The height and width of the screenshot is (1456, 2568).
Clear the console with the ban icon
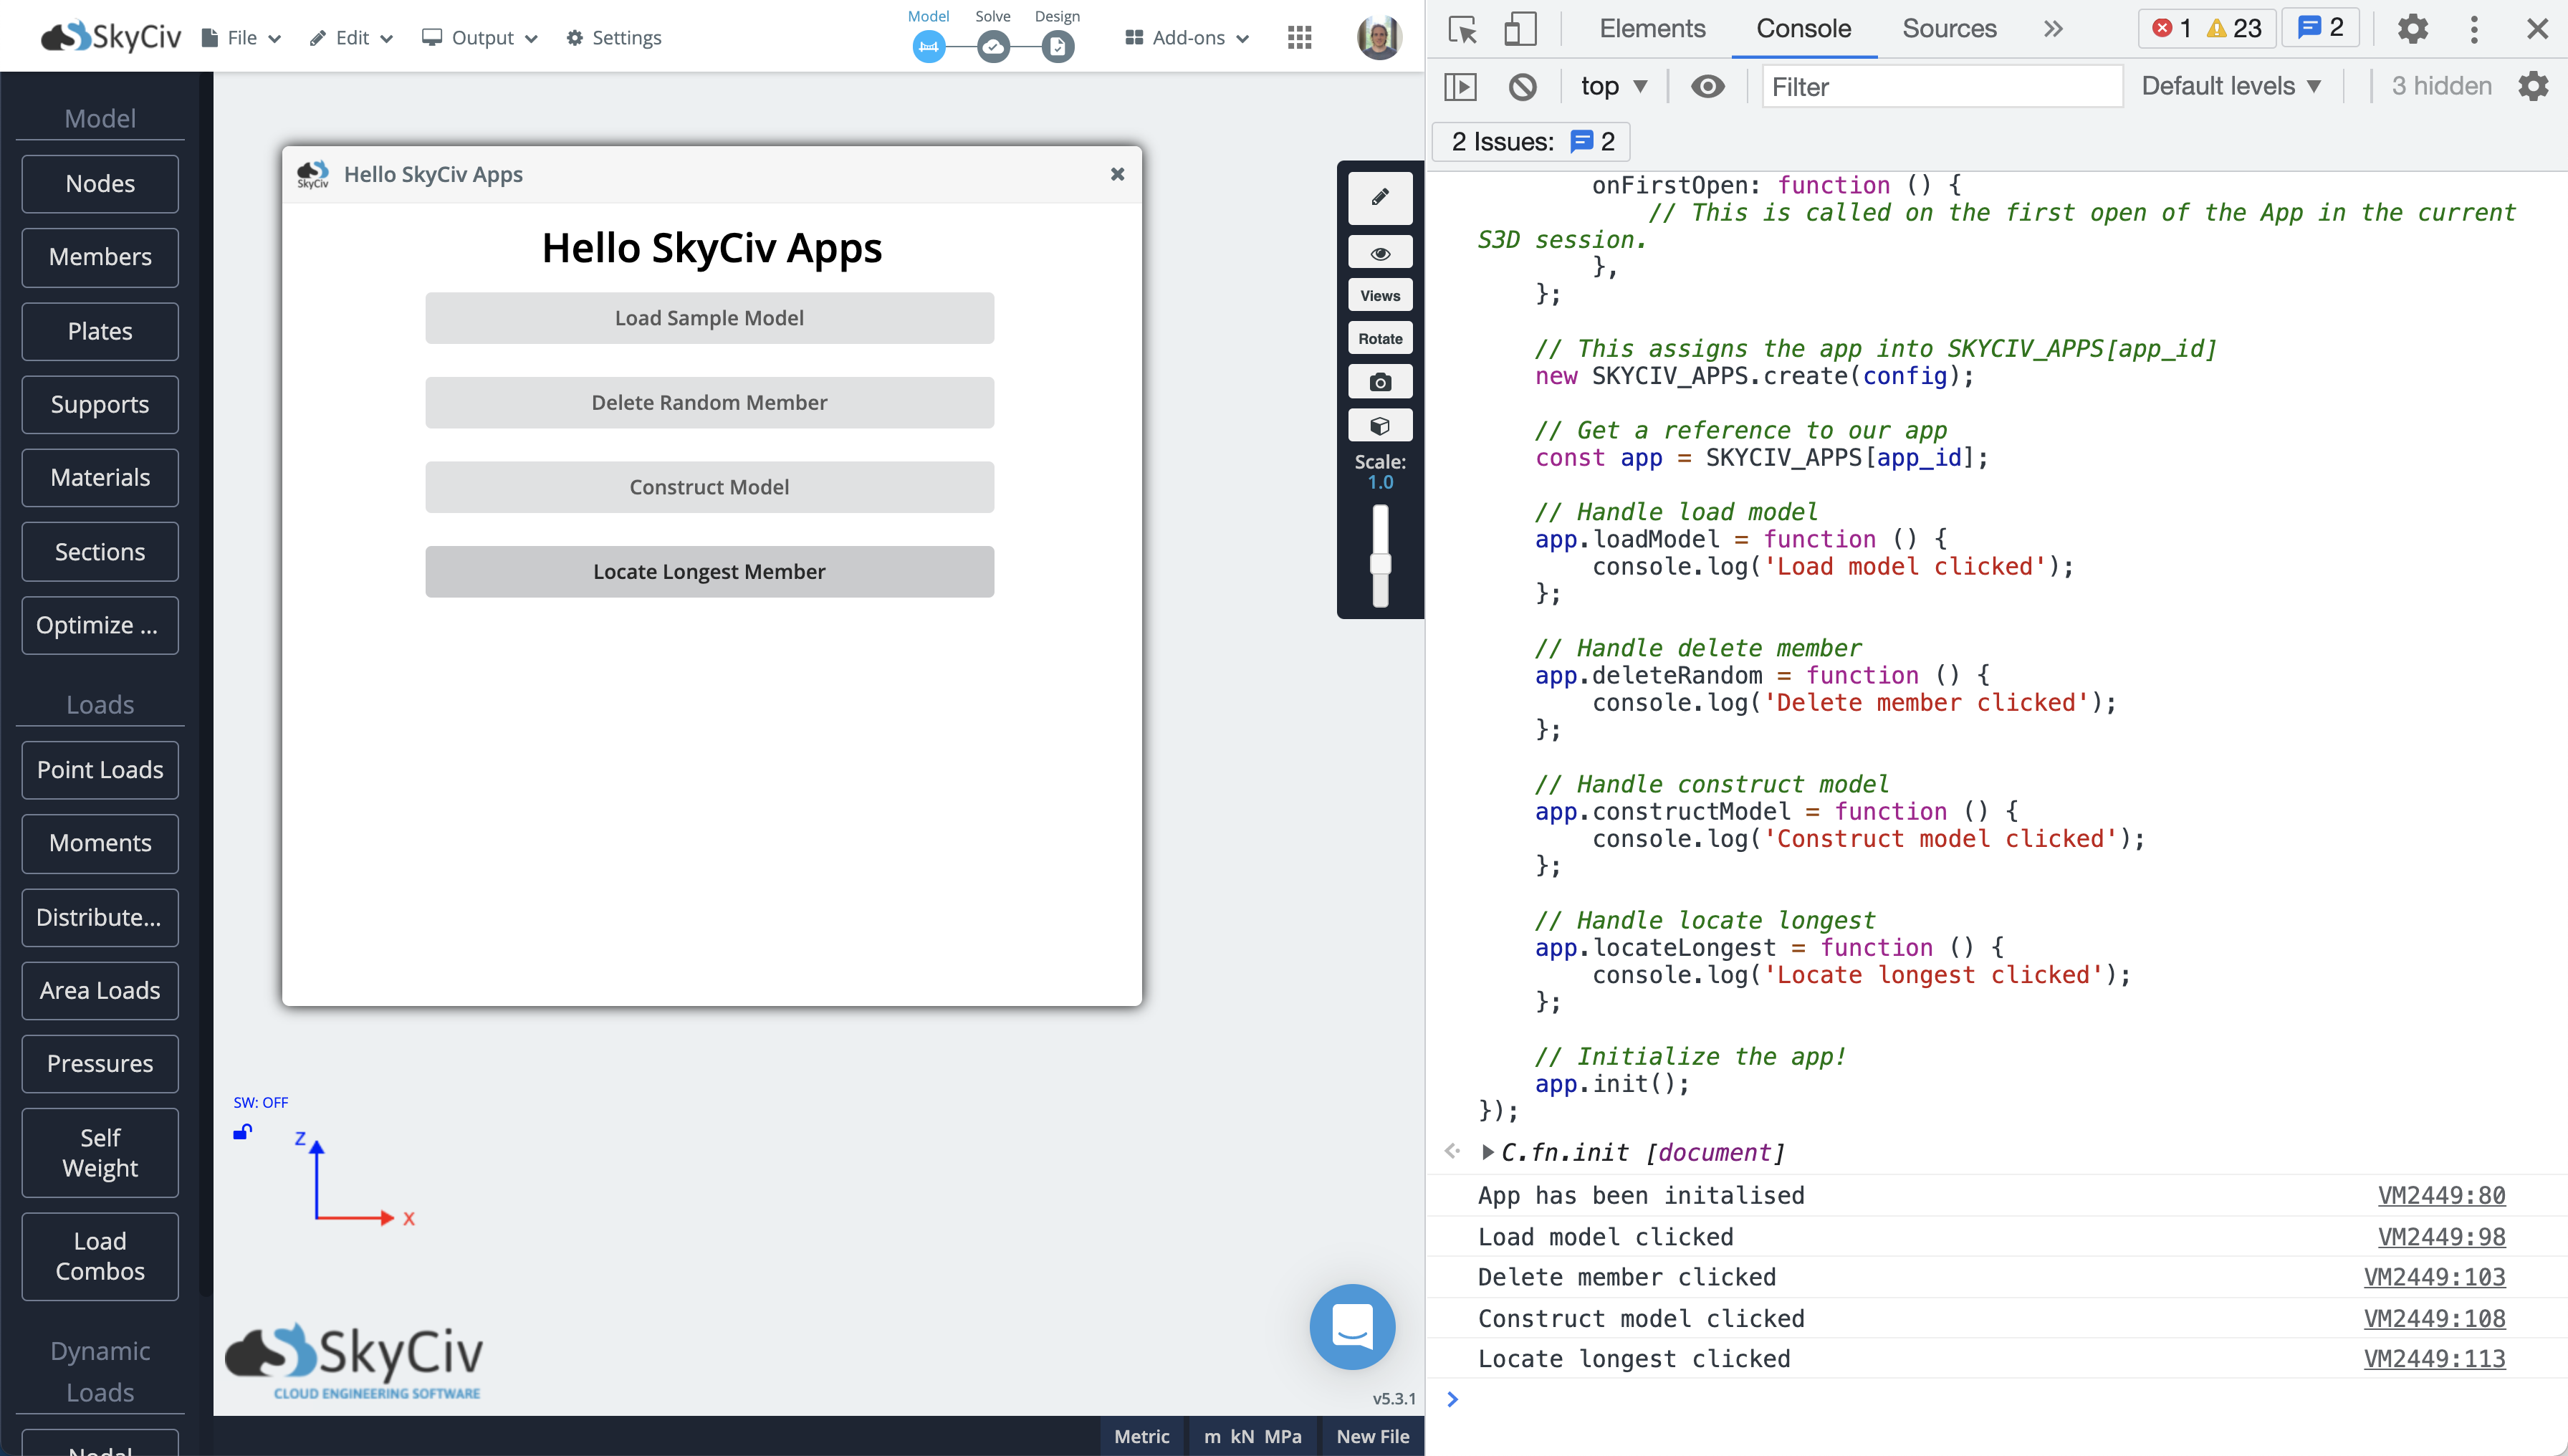coord(1522,87)
